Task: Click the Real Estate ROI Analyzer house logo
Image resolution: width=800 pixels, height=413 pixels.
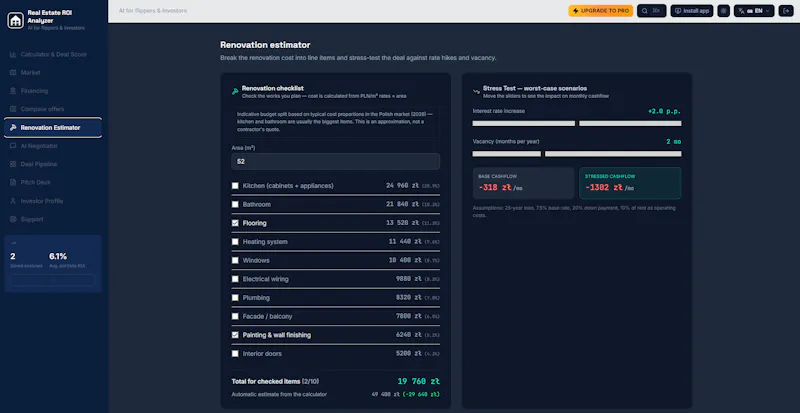Action: coord(16,20)
